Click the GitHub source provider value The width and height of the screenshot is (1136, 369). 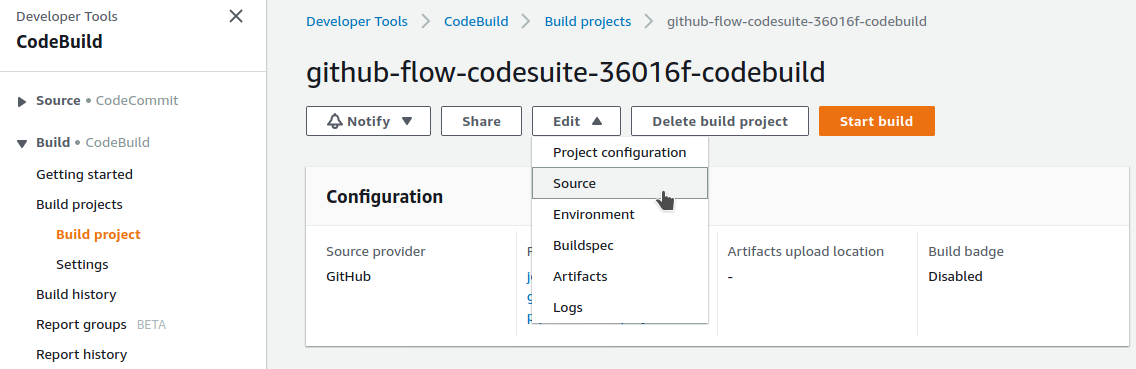(x=348, y=276)
